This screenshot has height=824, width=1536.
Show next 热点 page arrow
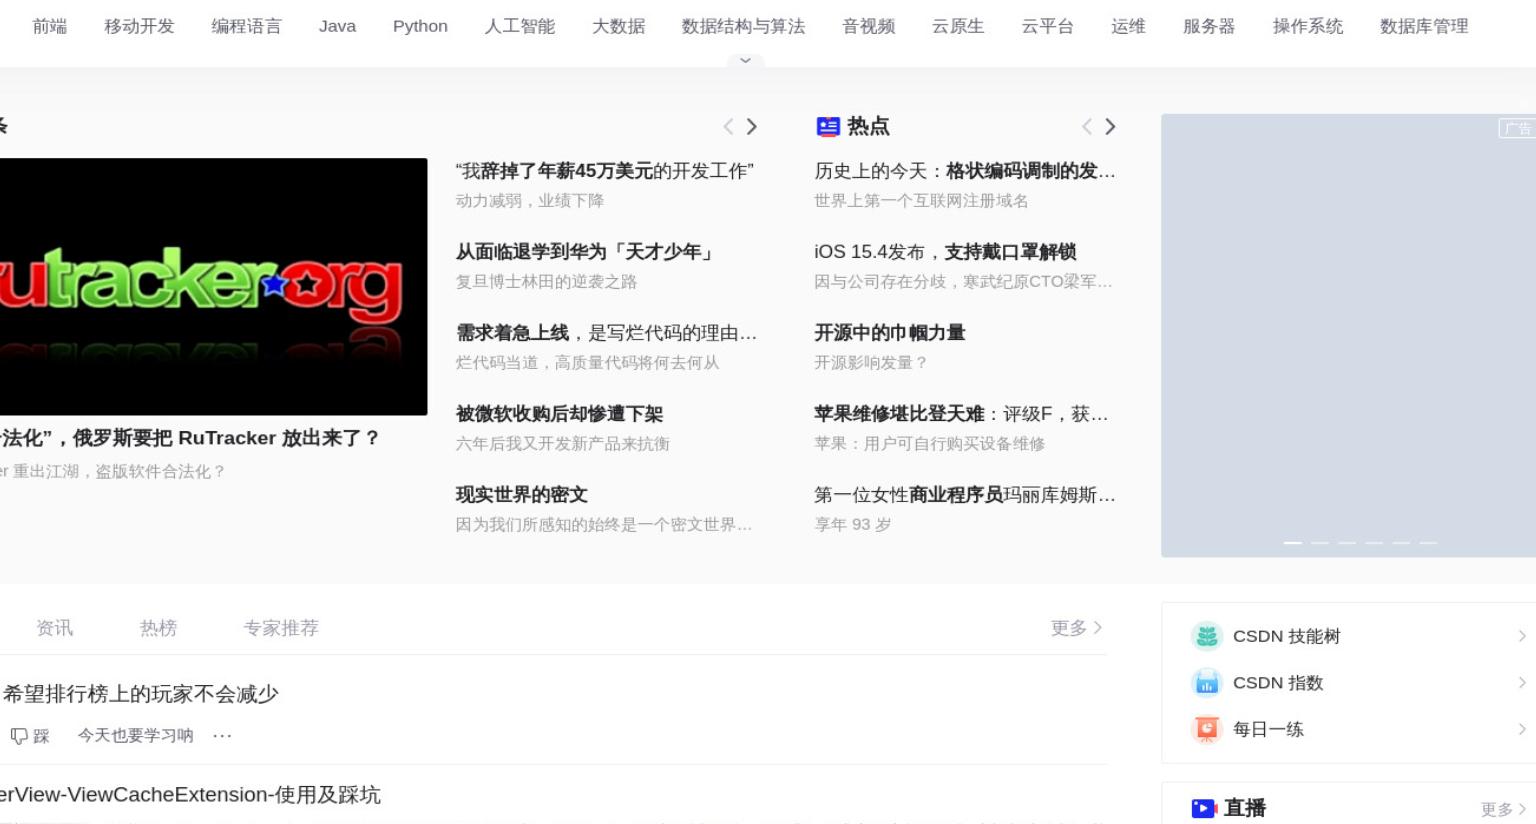point(1110,127)
